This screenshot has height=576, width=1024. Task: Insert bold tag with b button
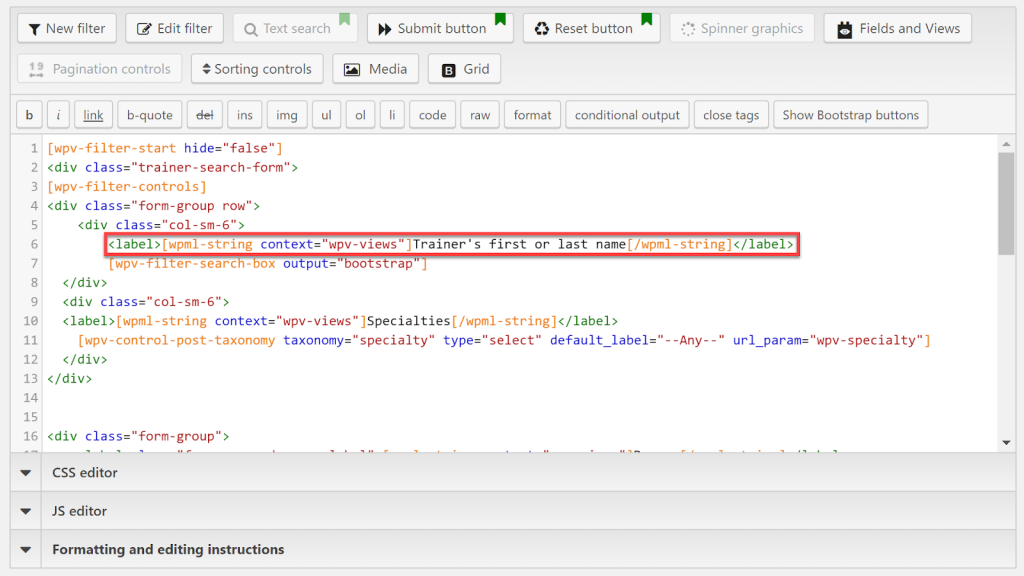point(29,115)
